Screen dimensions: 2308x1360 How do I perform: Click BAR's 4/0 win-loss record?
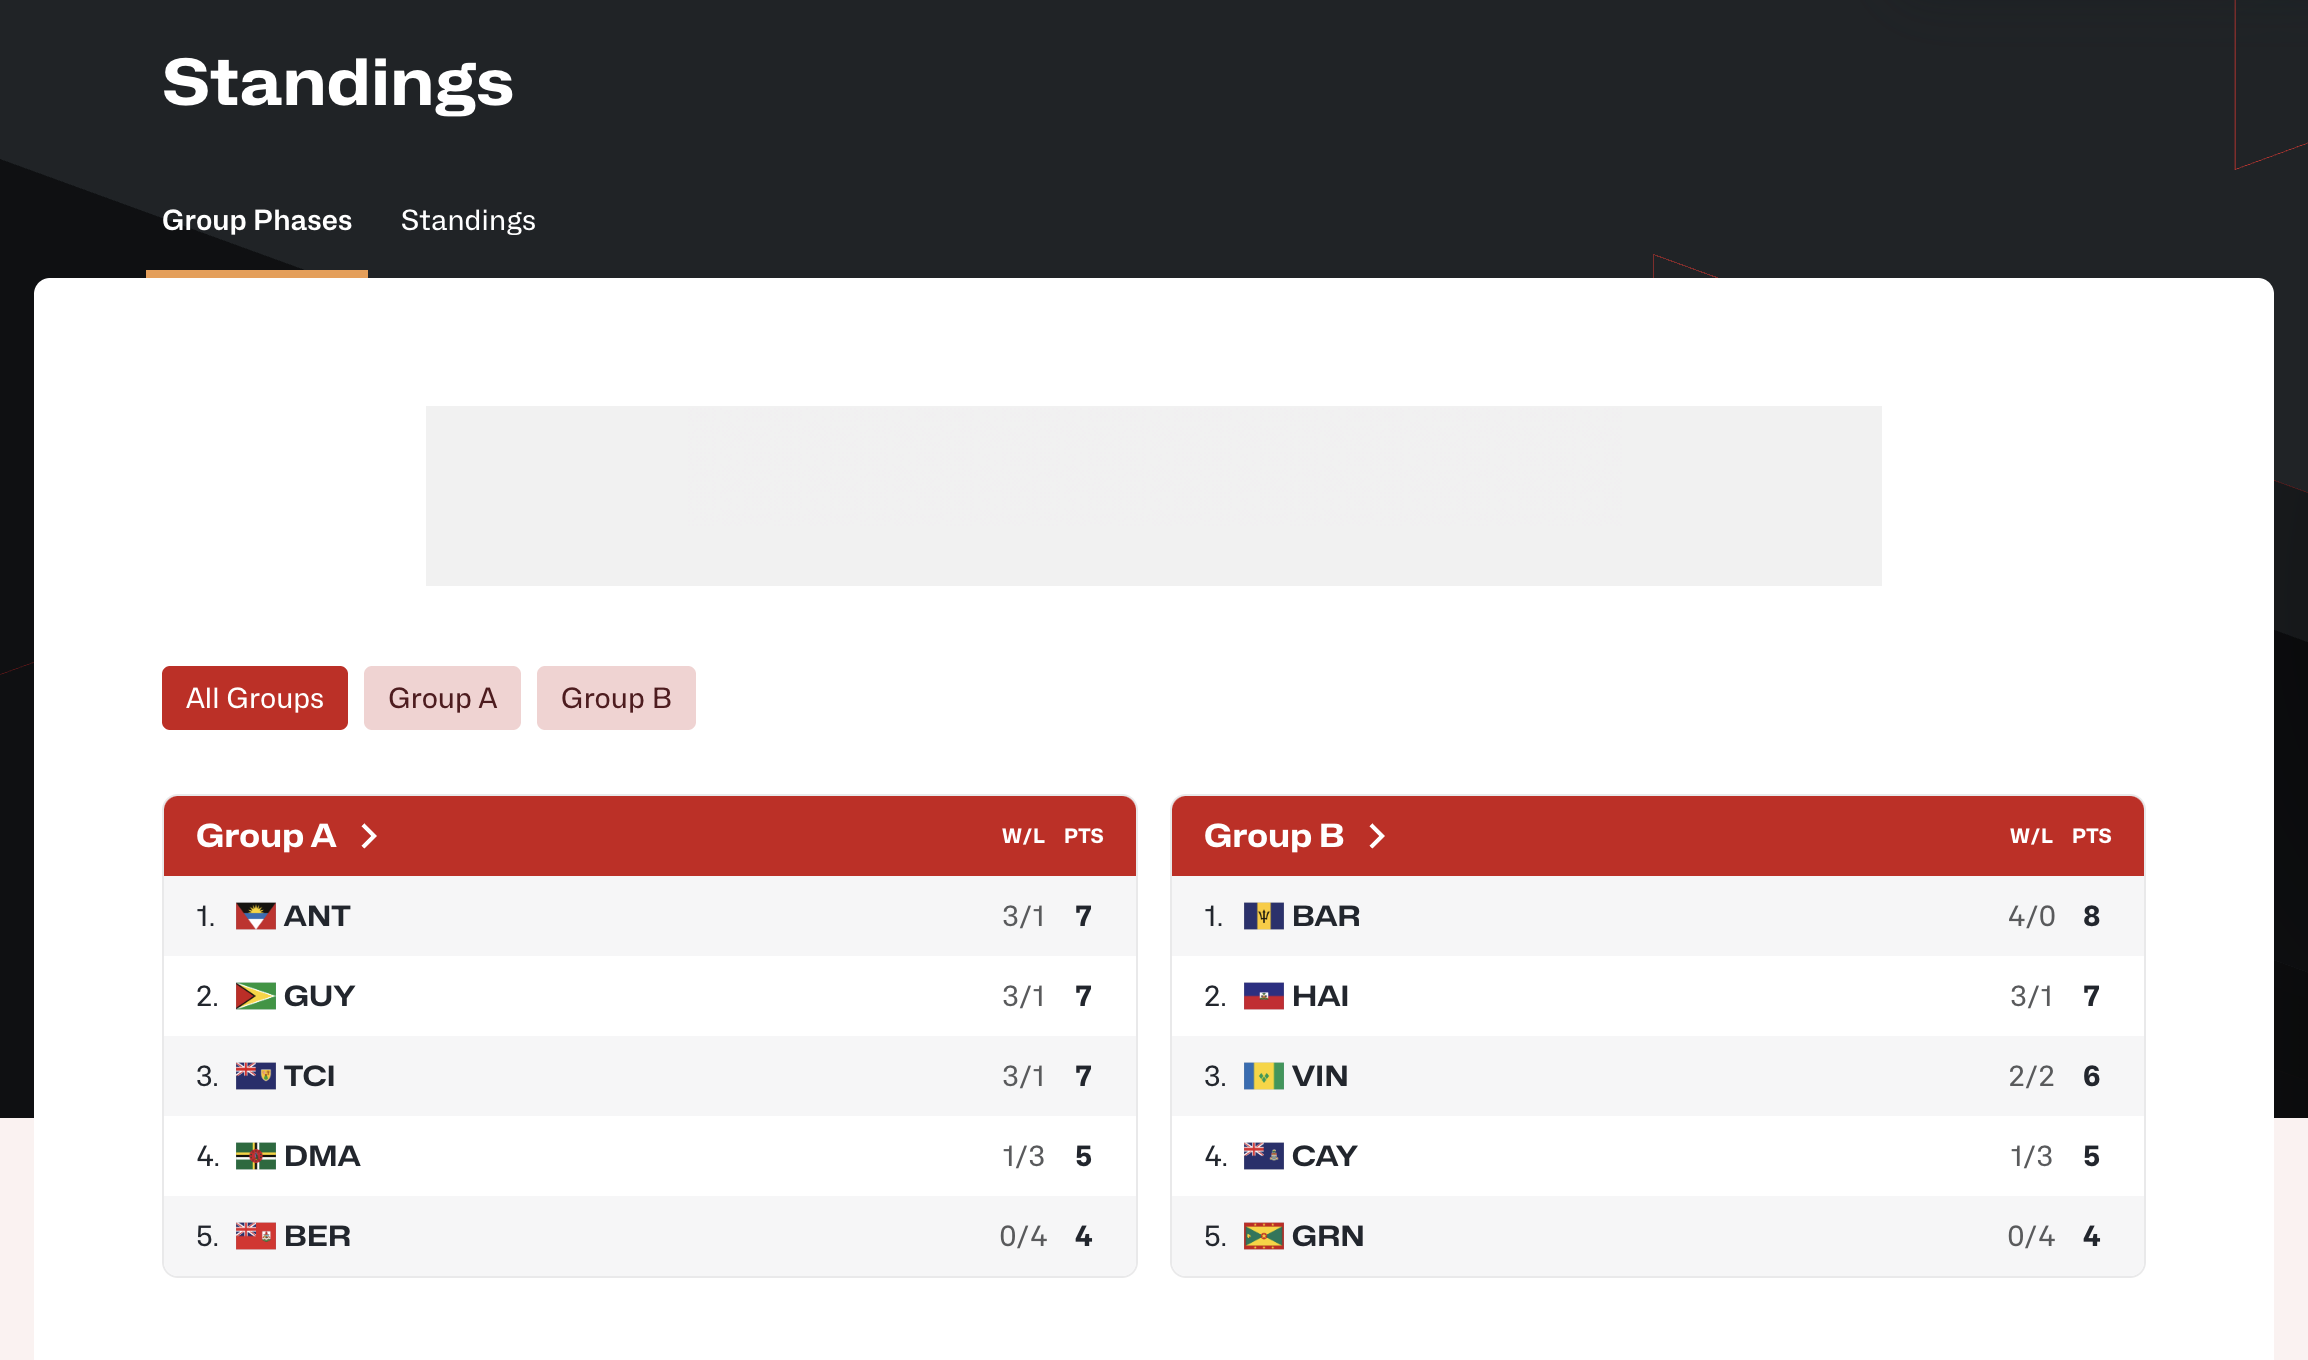(2031, 916)
